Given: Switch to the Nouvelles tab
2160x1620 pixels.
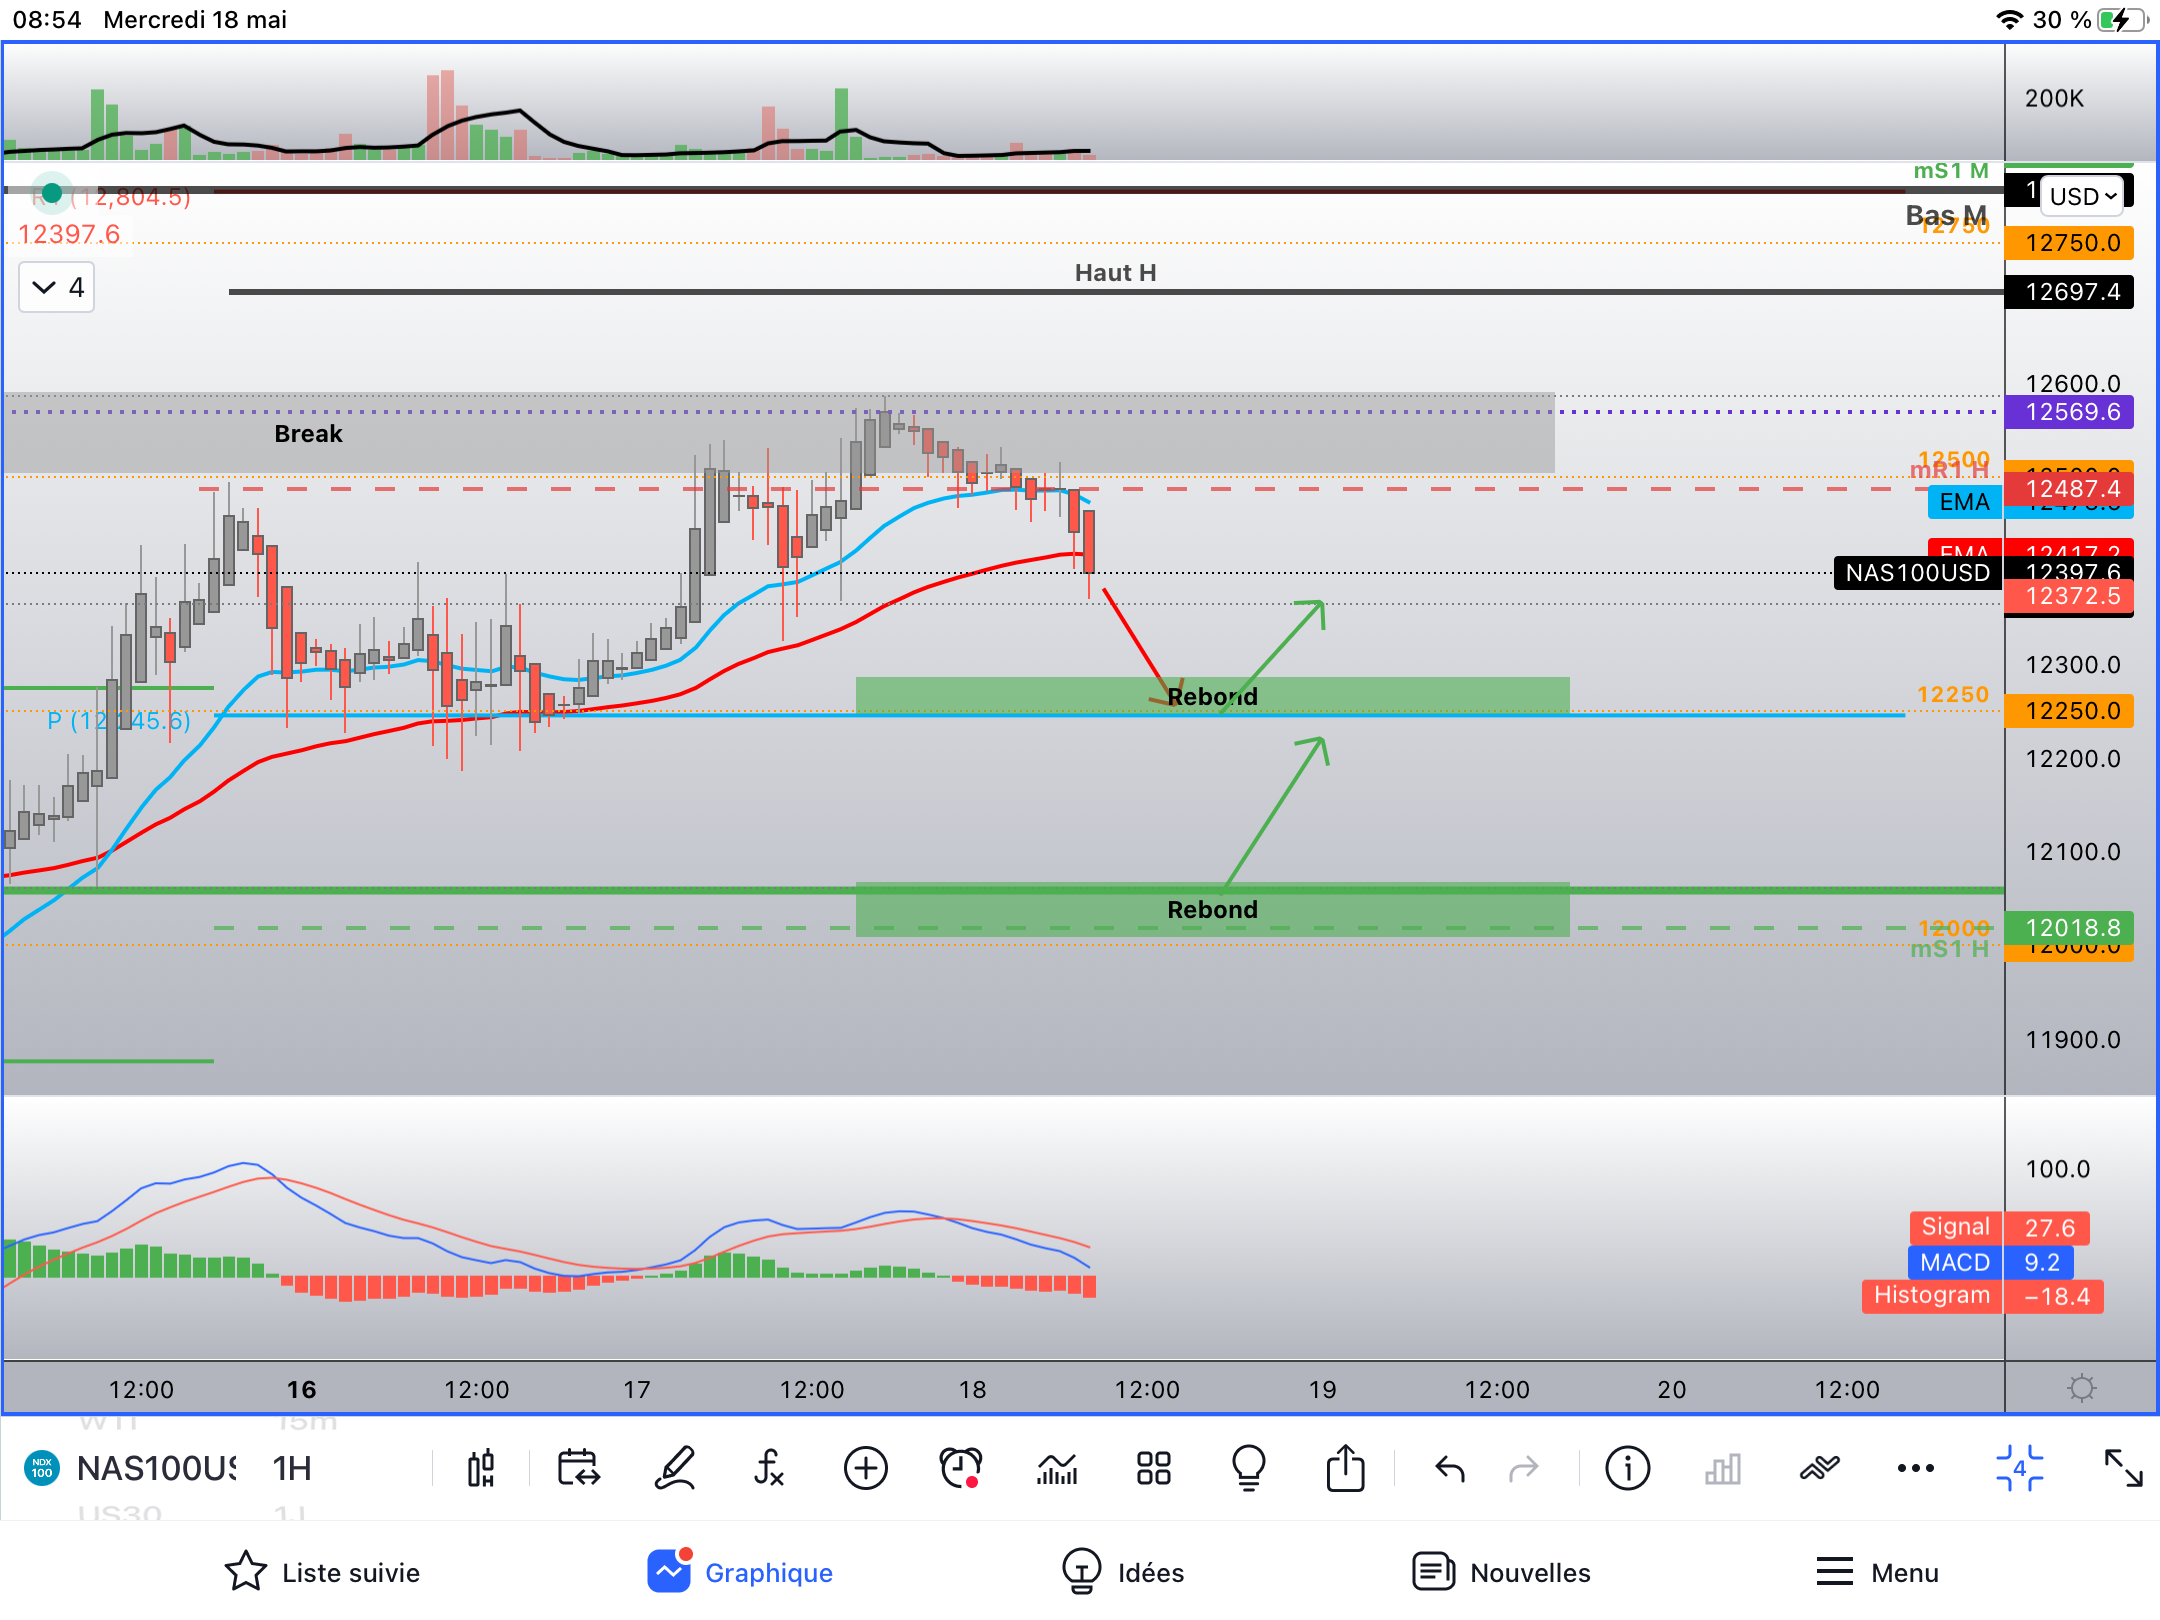Looking at the screenshot, I should tap(1501, 1572).
